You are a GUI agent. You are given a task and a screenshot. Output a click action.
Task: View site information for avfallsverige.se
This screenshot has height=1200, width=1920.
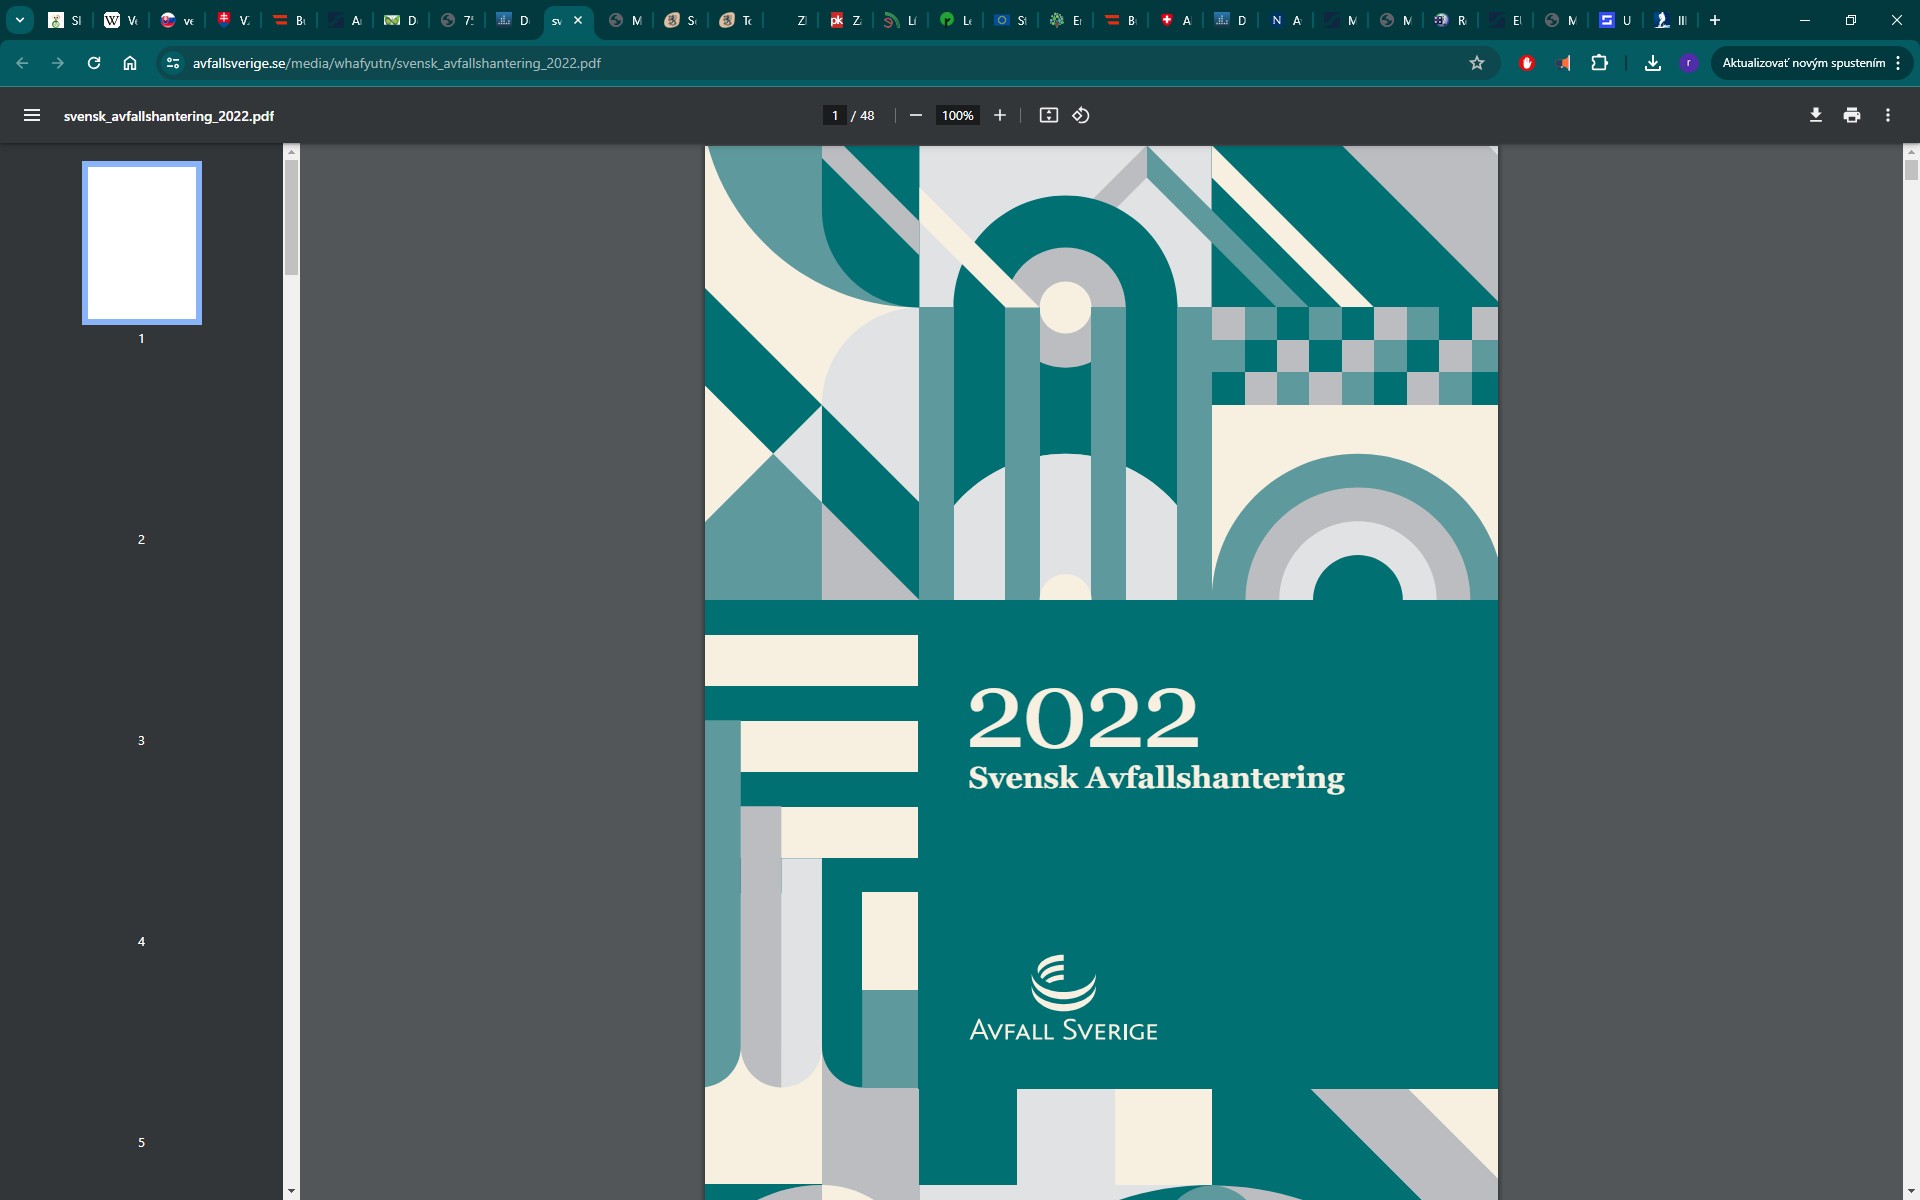point(173,63)
